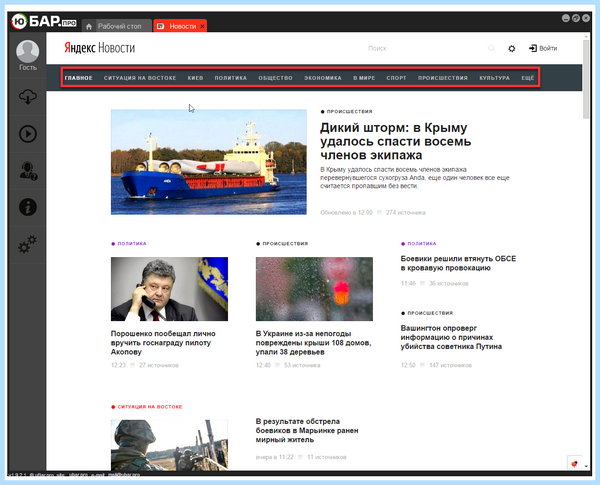Click the search magnifier icon
The width and height of the screenshot is (600, 485).
pyautogui.click(x=491, y=48)
